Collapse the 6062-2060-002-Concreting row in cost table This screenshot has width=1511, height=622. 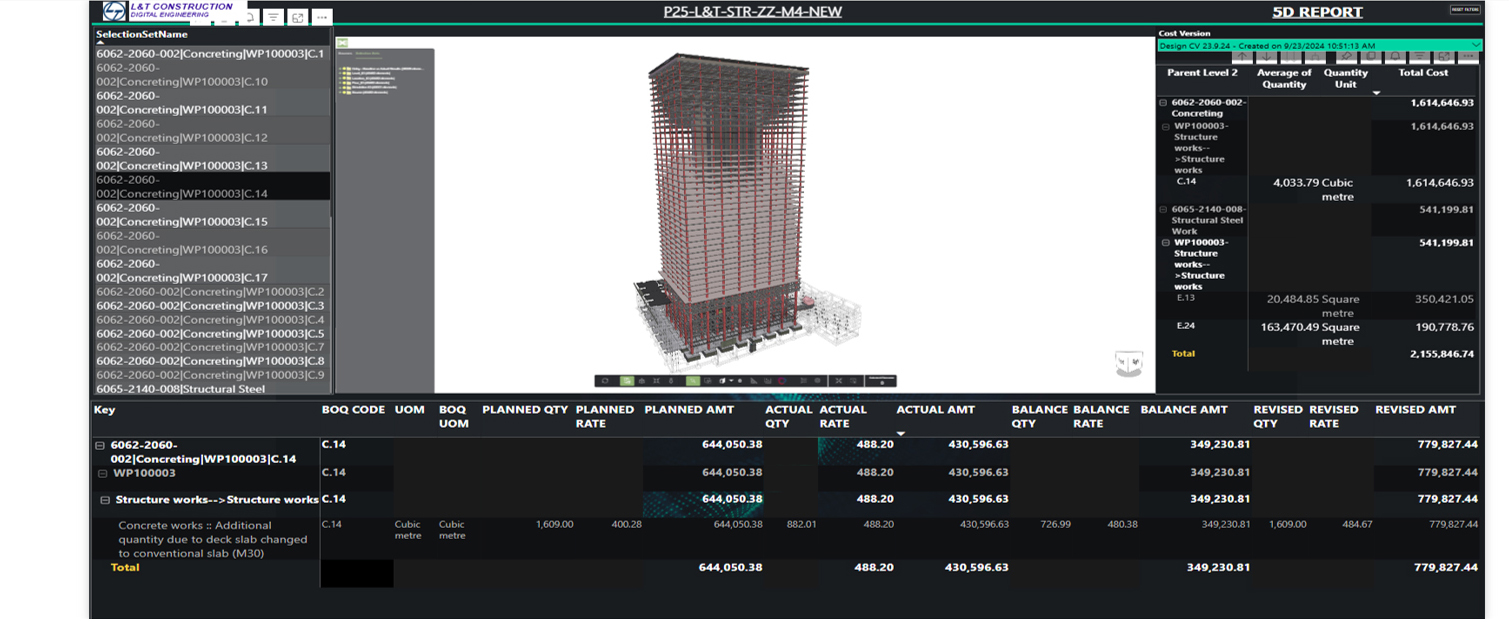pyautogui.click(x=1163, y=103)
